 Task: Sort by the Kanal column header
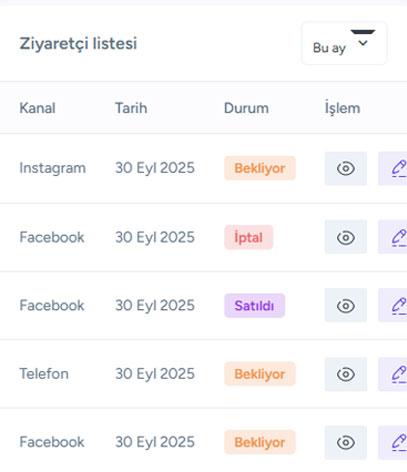pos(37,108)
